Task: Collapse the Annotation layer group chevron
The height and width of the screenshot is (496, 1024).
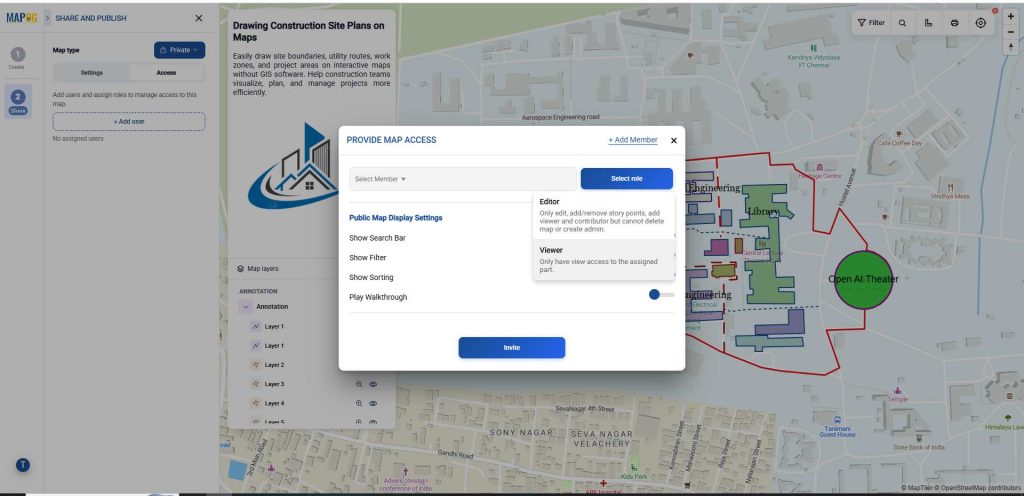Action: 246,307
